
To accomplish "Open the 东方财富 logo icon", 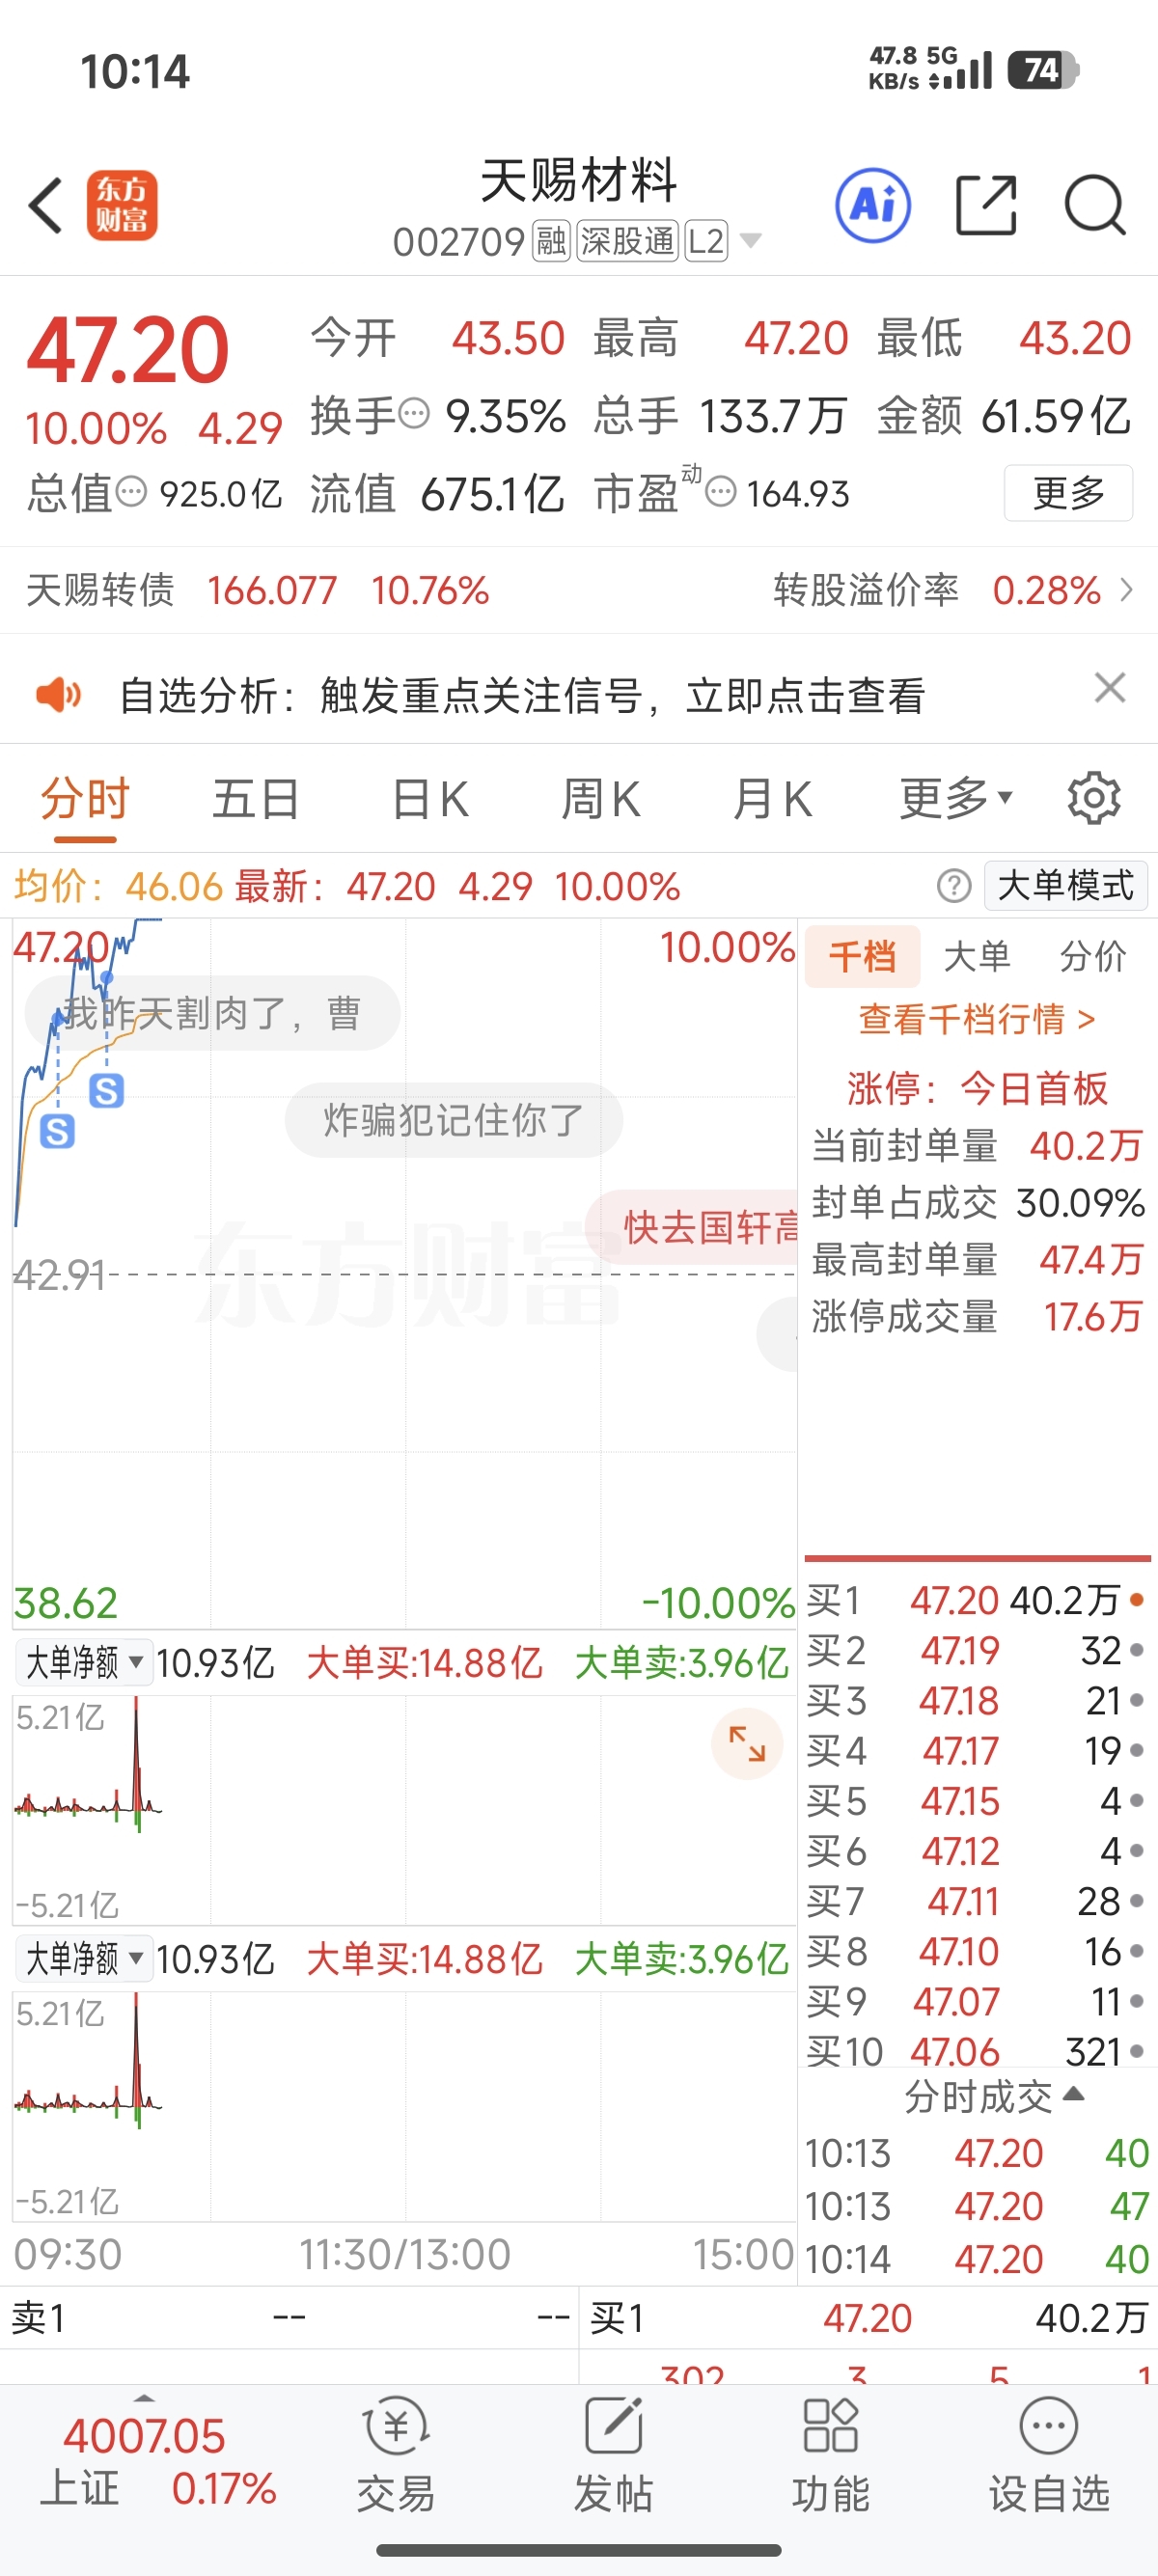I will [x=122, y=206].
